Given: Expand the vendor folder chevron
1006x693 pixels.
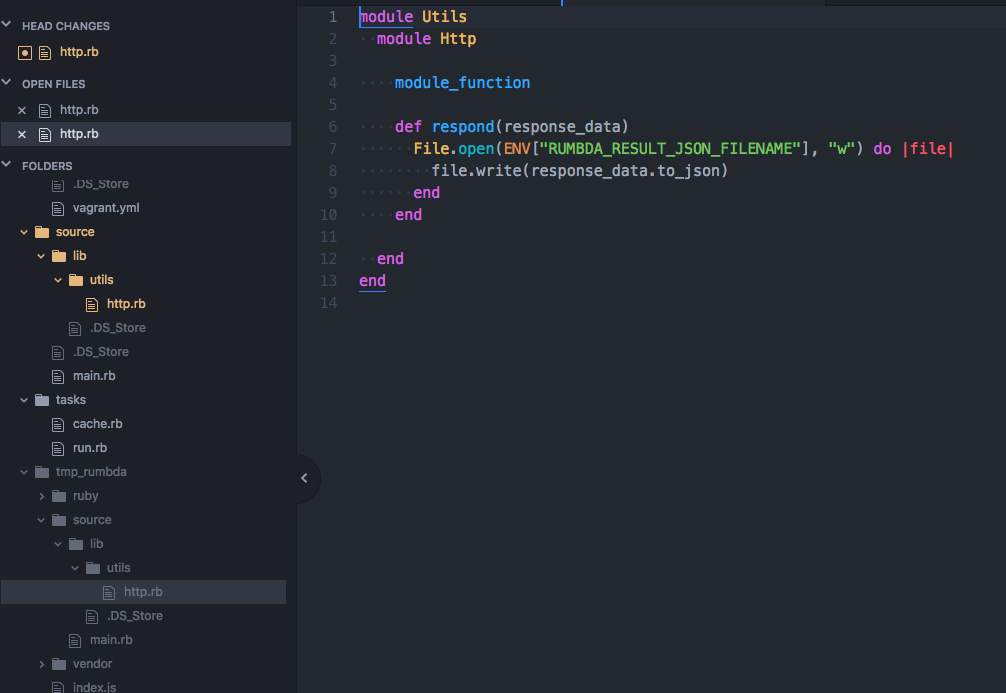Looking at the screenshot, I should coord(41,664).
